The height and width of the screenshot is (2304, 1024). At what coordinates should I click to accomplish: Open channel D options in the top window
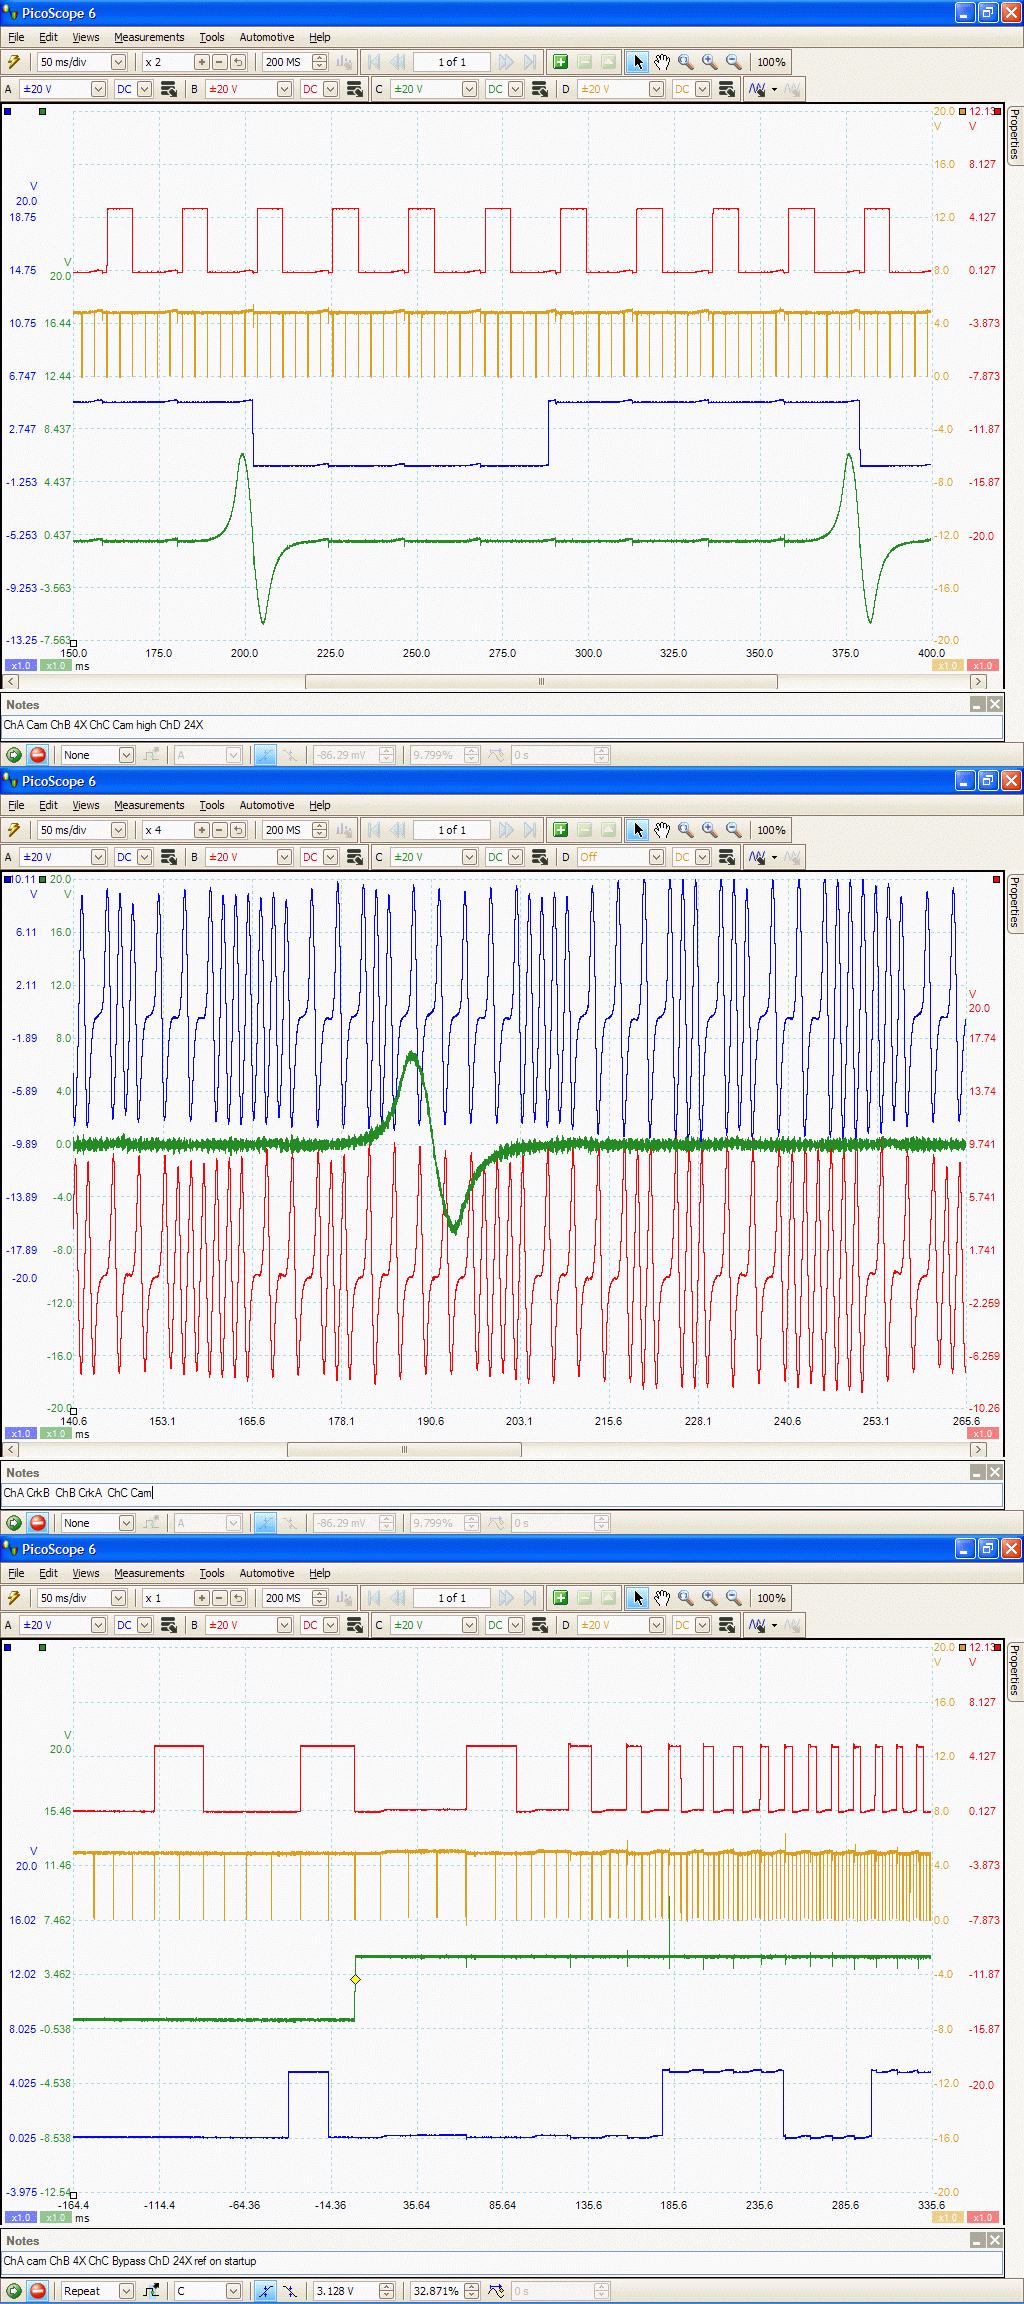tap(727, 89)
